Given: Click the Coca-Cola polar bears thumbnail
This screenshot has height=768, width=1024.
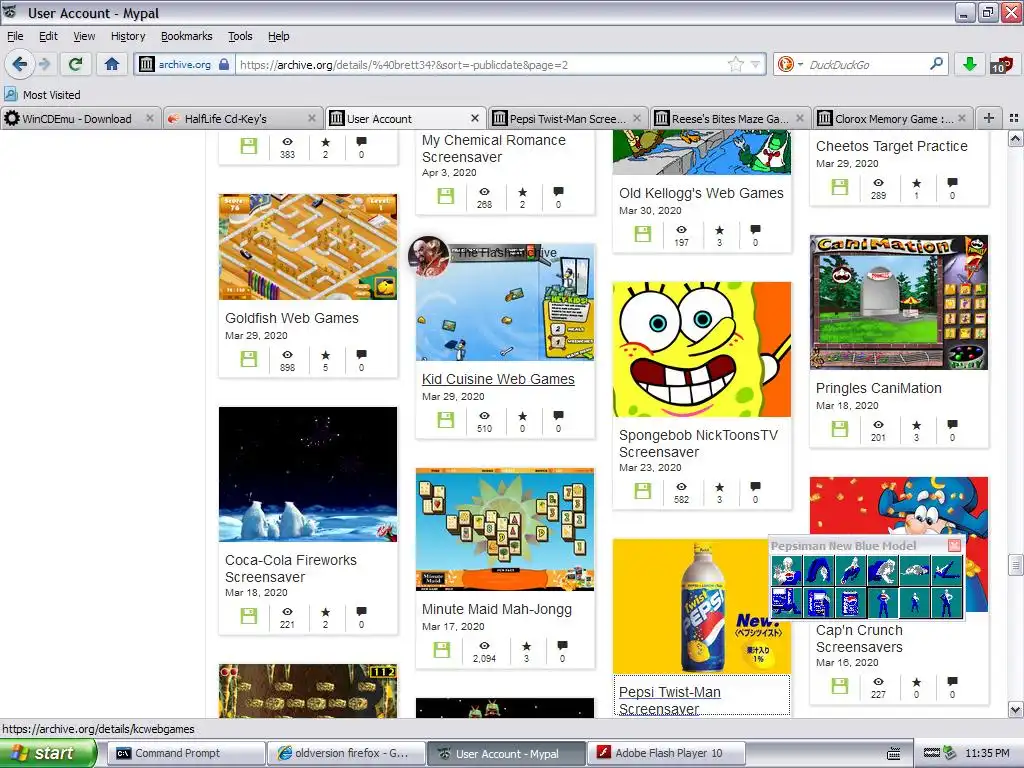Looking at the screenshot, I should (308, 474).
